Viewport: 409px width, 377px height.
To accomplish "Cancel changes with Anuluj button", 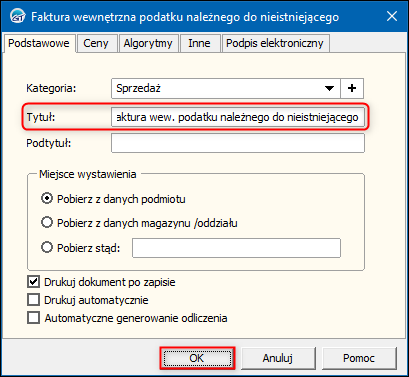I will tap(278, 358).
